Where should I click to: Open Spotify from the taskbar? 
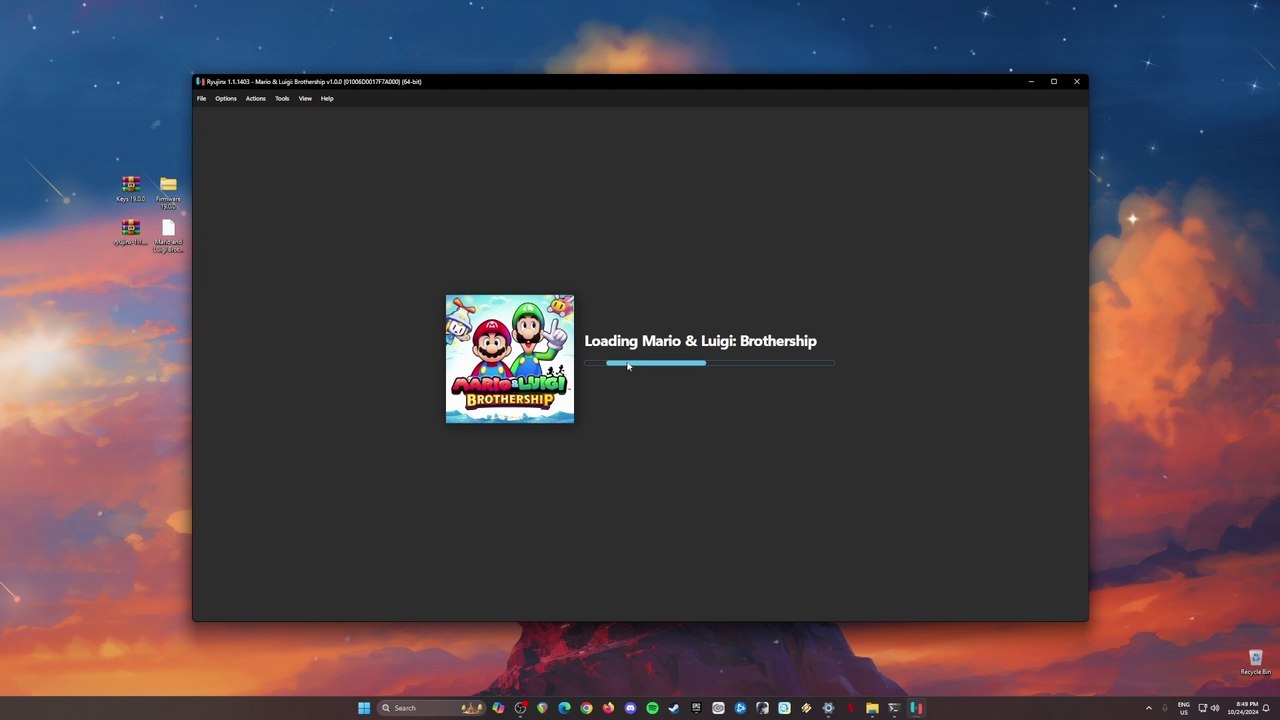652,708
